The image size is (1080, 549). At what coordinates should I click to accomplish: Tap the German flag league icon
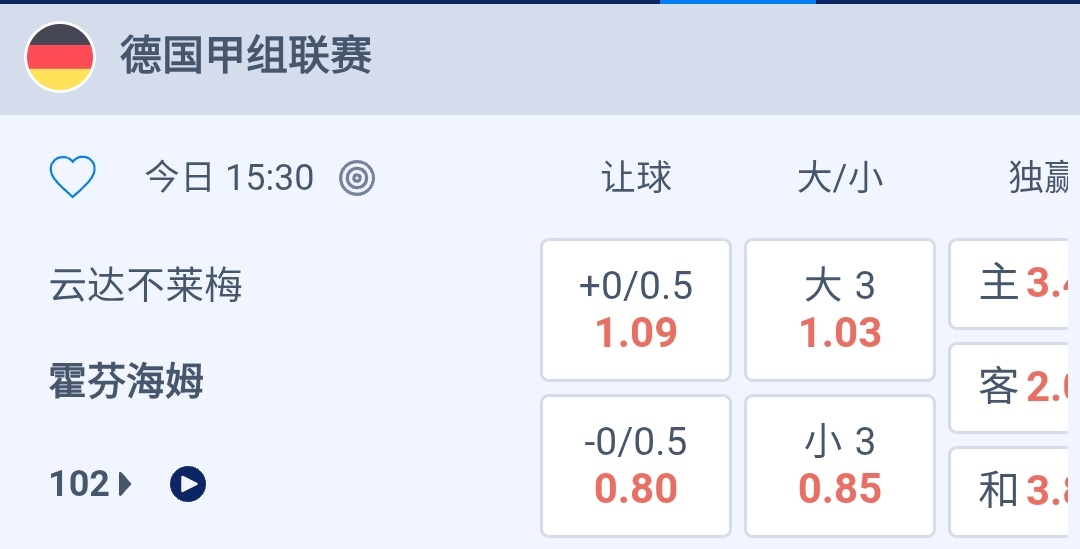click(x=60, y=57)
